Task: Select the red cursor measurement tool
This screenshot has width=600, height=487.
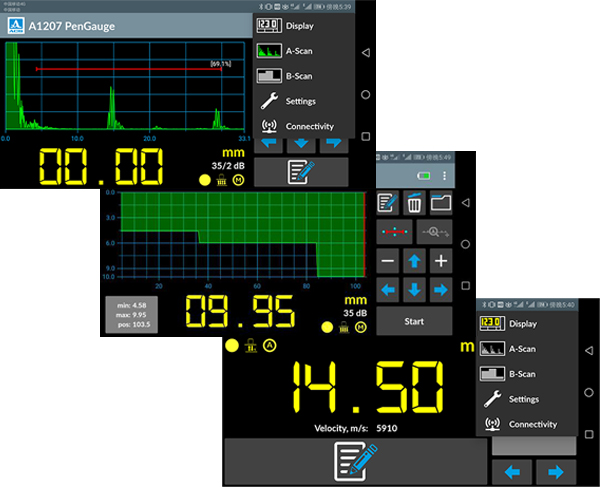Action: point(395,232)
